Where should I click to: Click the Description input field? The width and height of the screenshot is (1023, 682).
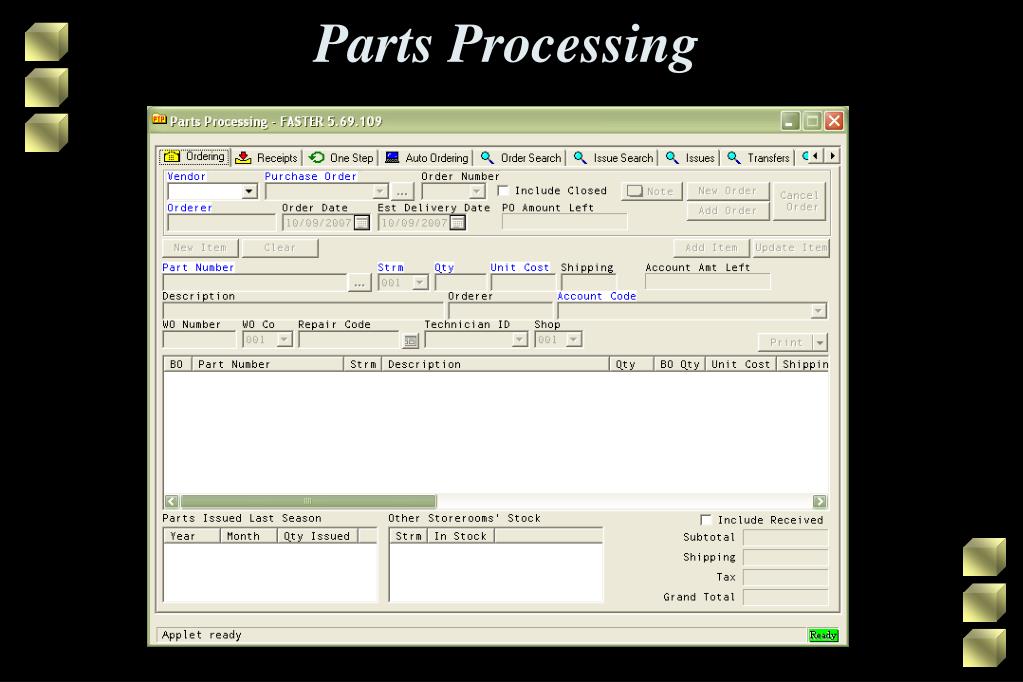pyautogui.click(x=303, y=311)
